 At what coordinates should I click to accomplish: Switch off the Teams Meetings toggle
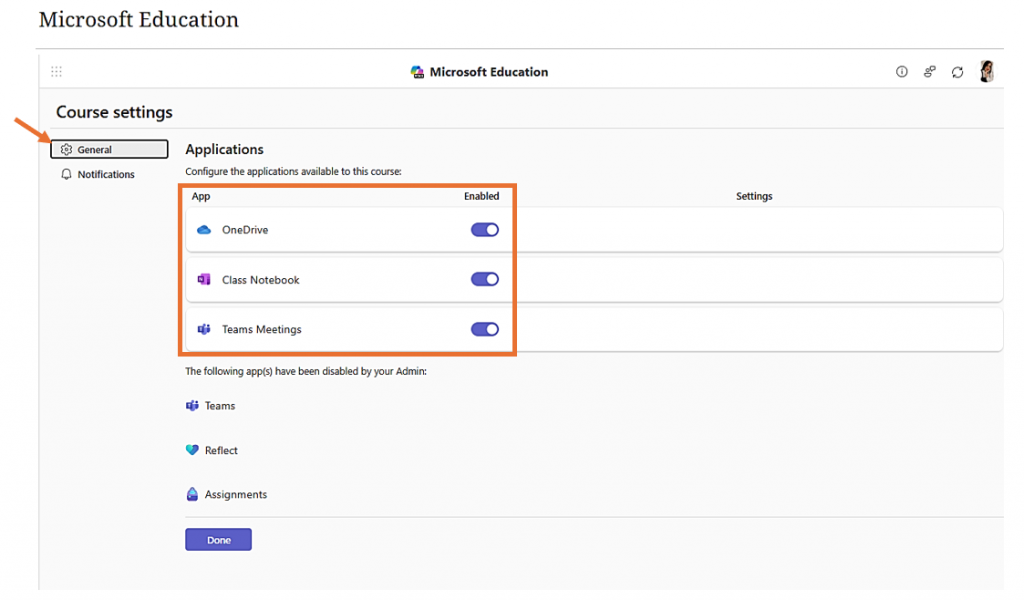coord(485,329)
